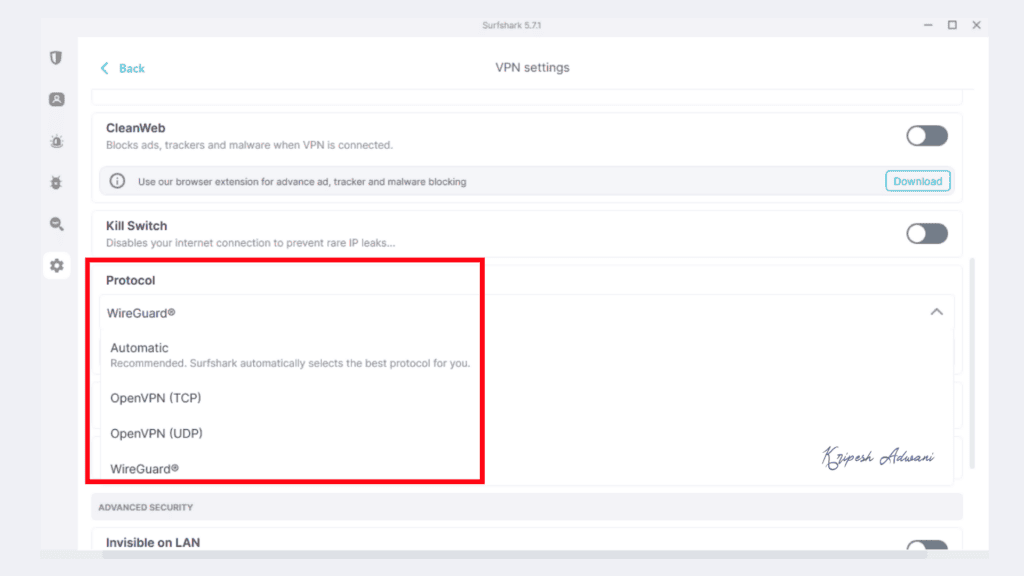Open the VPN shield tab in sidebar
This screenshot has height=576, width=1024.
[x=57, y=58]
